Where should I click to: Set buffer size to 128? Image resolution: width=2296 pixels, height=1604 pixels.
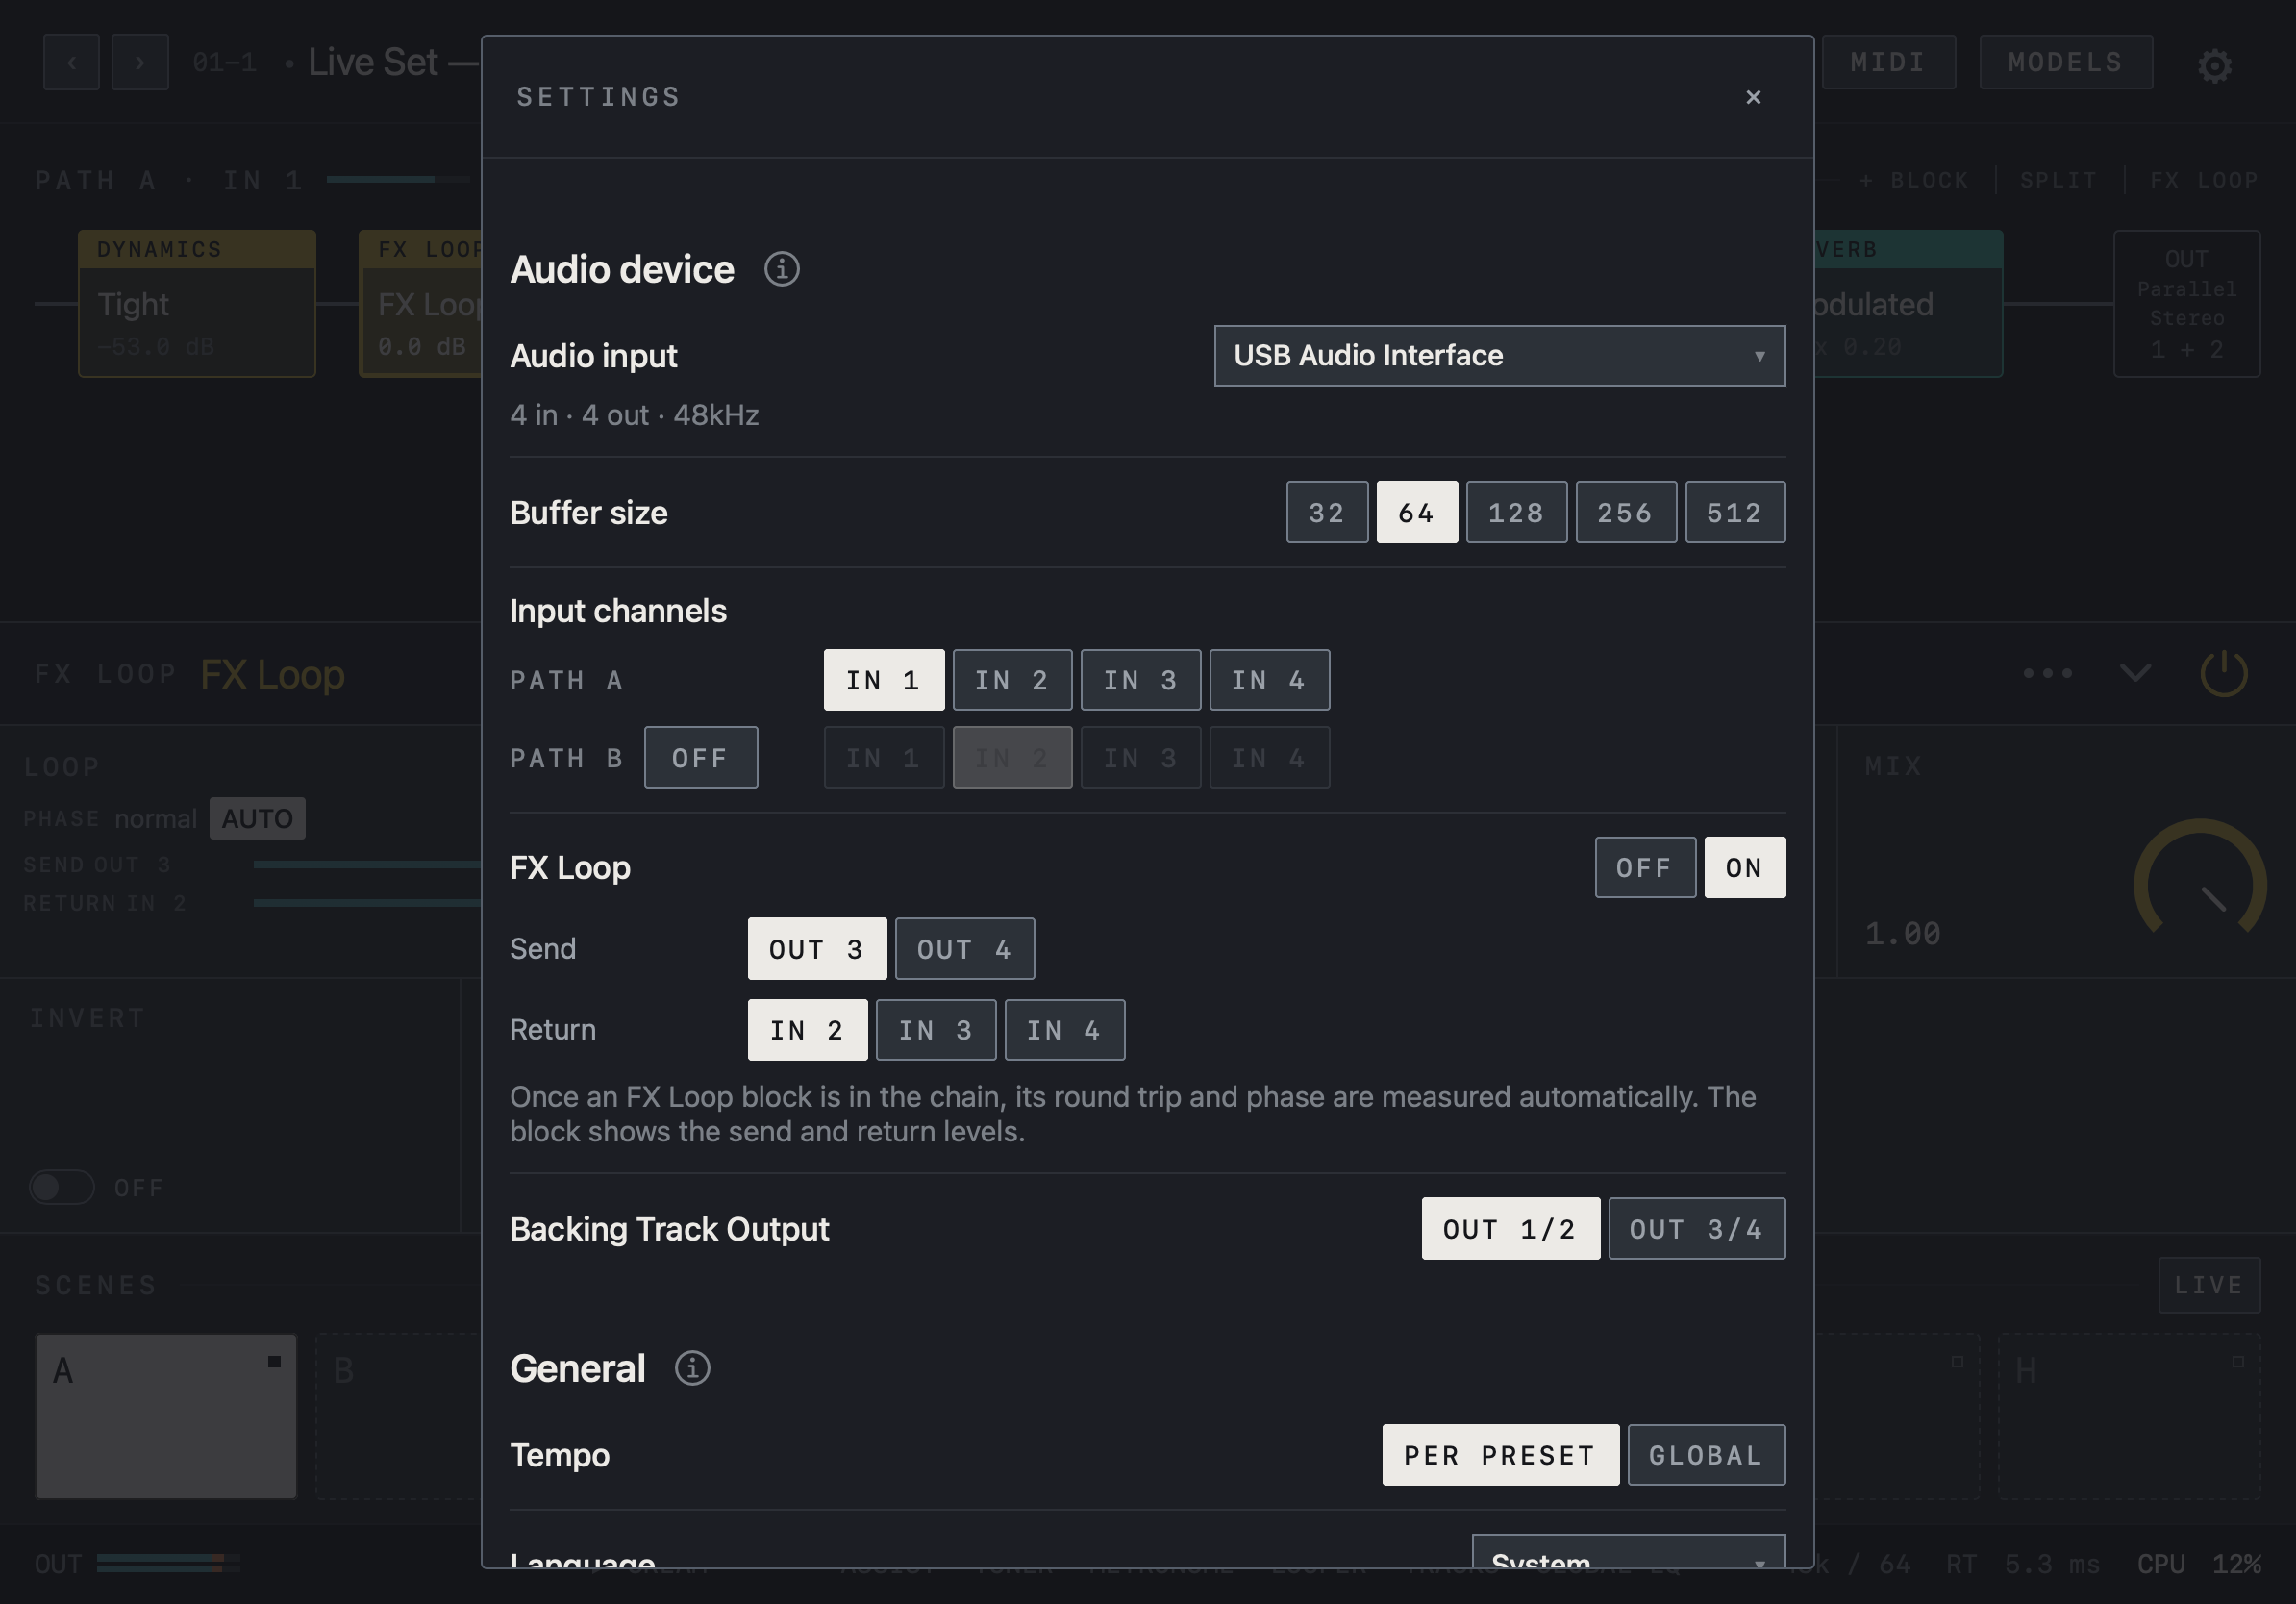click(x=1516, y=512)
